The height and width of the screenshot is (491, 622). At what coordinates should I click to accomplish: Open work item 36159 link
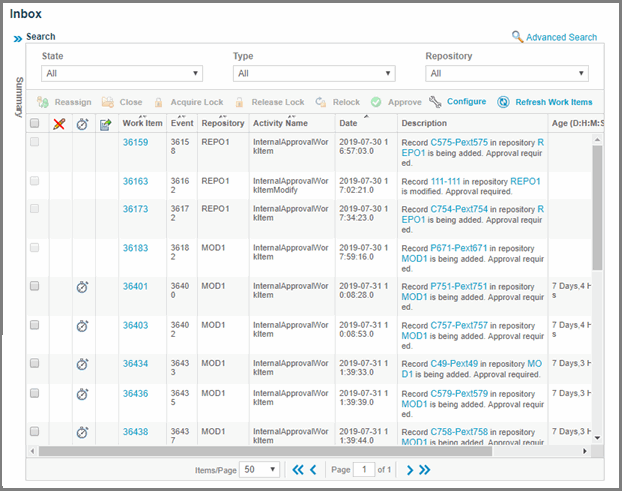point(135,142)
